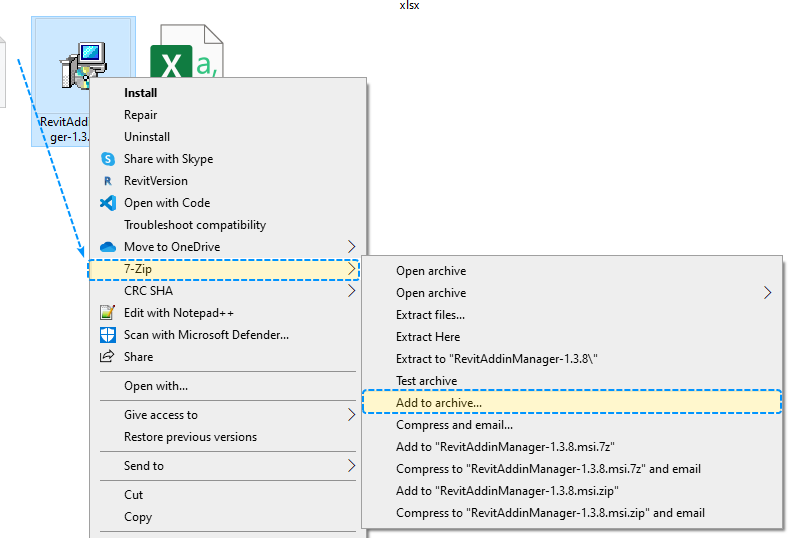Choose Open with... entry

(x=228, y=386)
